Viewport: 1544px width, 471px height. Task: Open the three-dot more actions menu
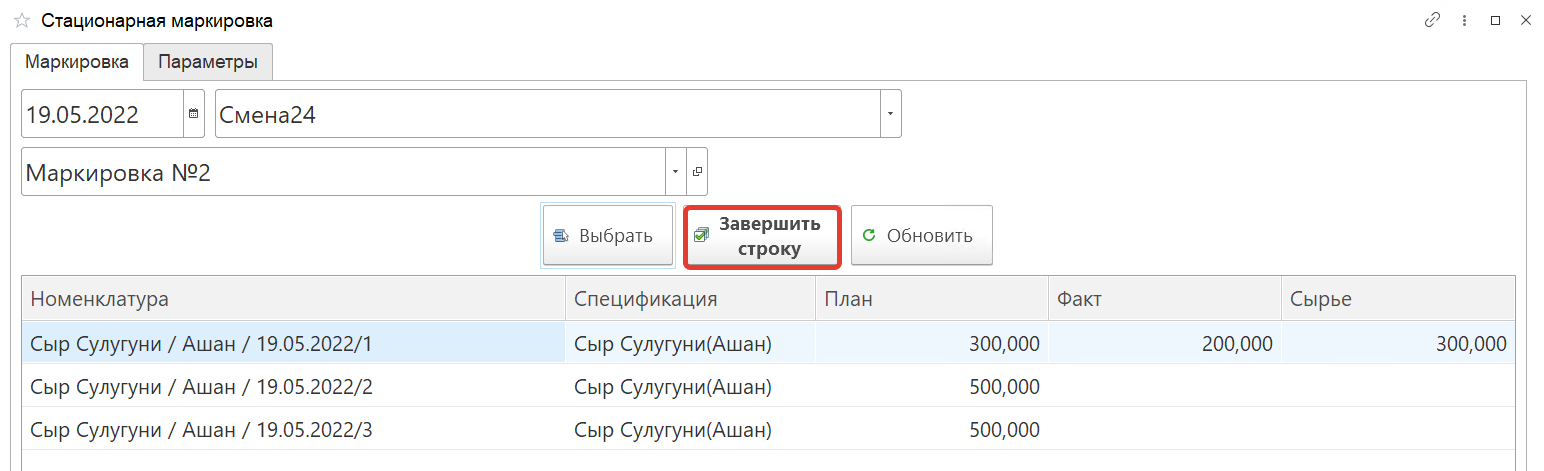(1464, 20)
